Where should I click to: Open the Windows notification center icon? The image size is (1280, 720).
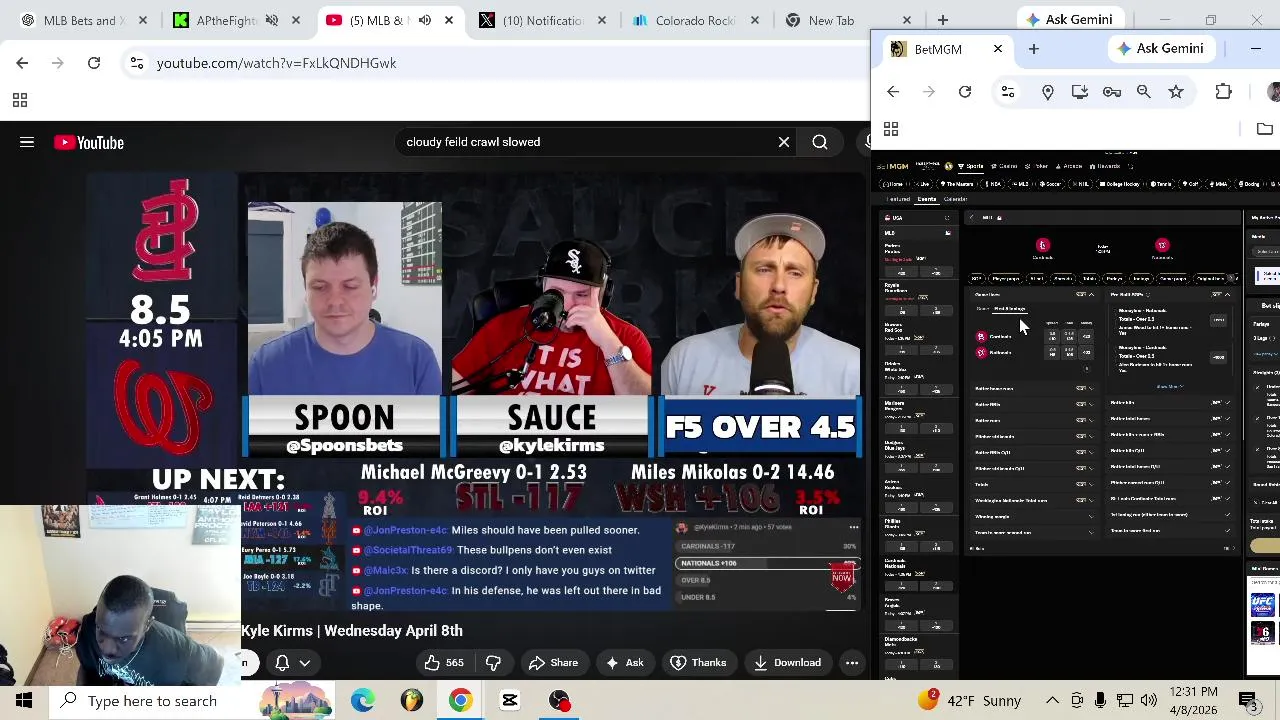(x=1249, y=701)
